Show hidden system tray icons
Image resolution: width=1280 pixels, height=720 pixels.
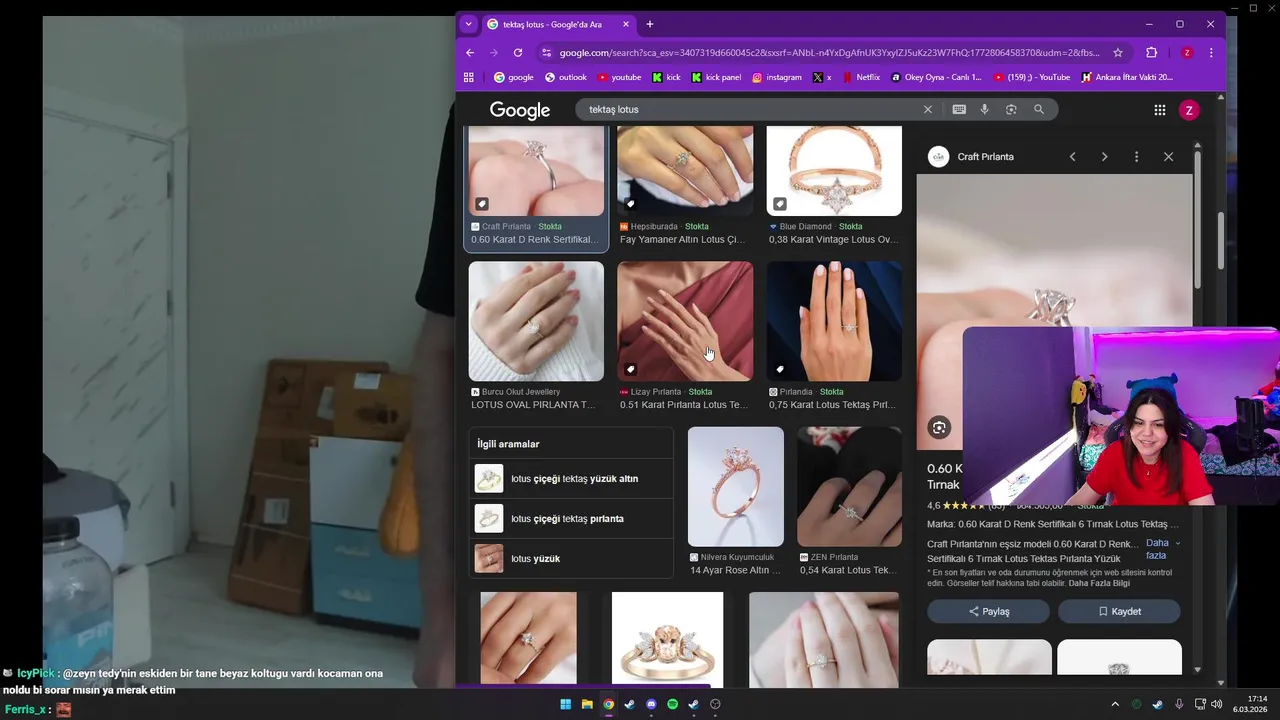[1115, 704]
